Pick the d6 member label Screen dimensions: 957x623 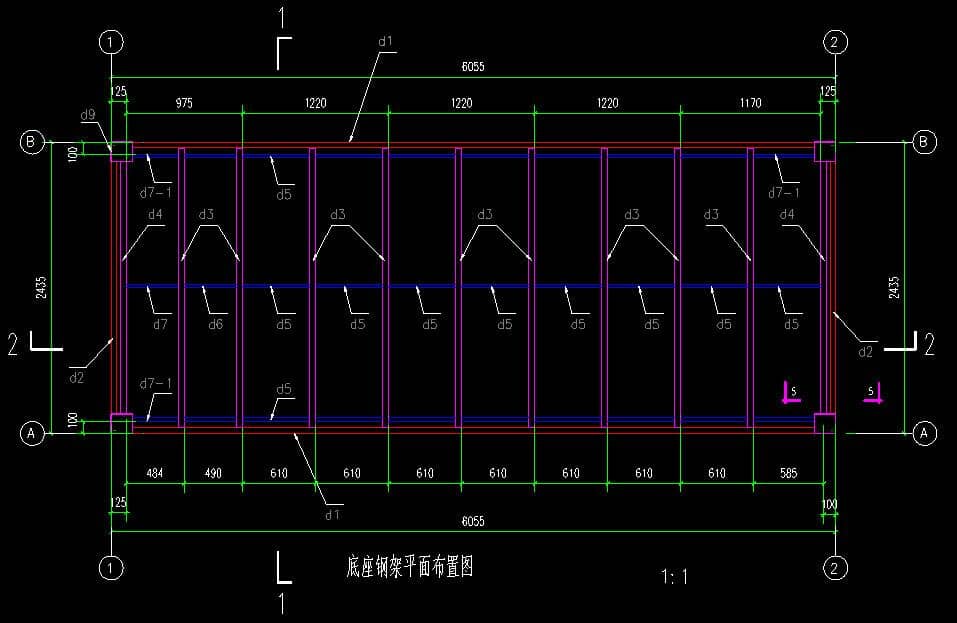(x=215, y=324)
